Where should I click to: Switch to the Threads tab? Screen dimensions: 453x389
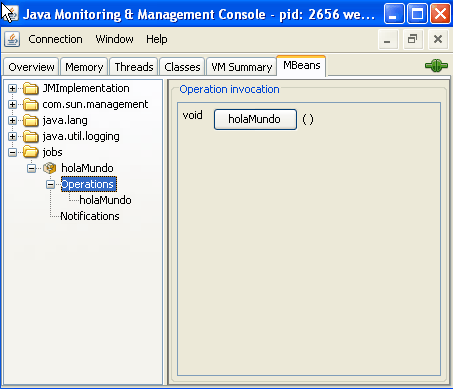tap(134, 67)
